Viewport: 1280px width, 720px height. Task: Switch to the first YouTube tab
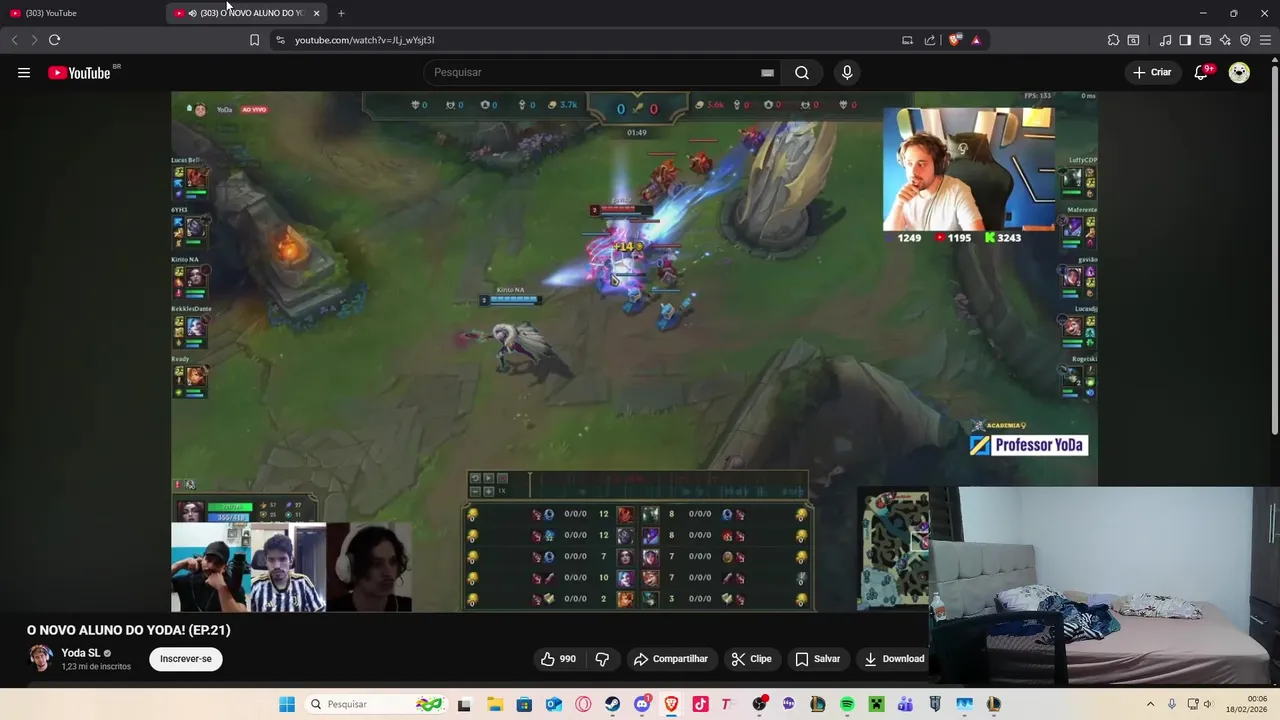[80, 13]
